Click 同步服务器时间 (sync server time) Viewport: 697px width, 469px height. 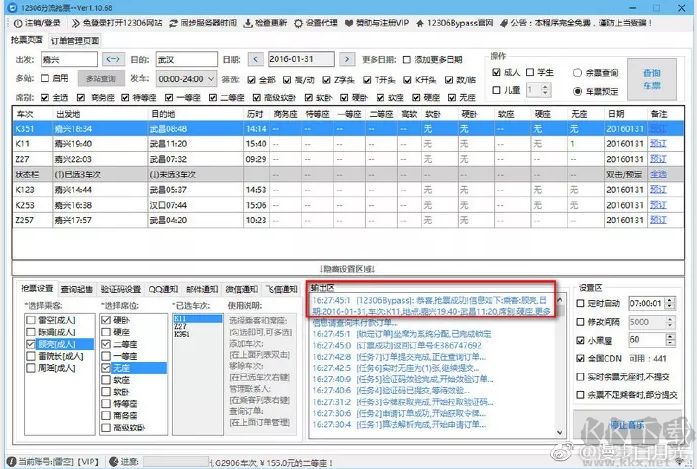point(203,23)
